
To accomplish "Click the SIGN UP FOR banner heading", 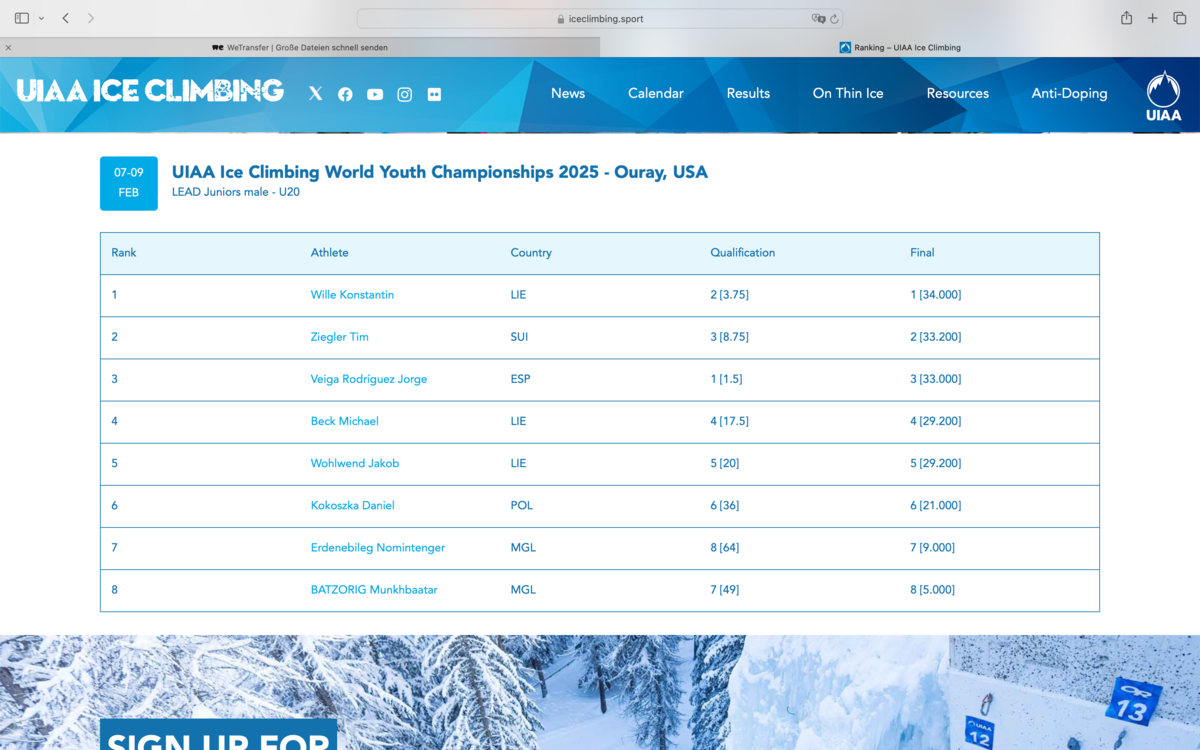I will (x=218, y=740).
